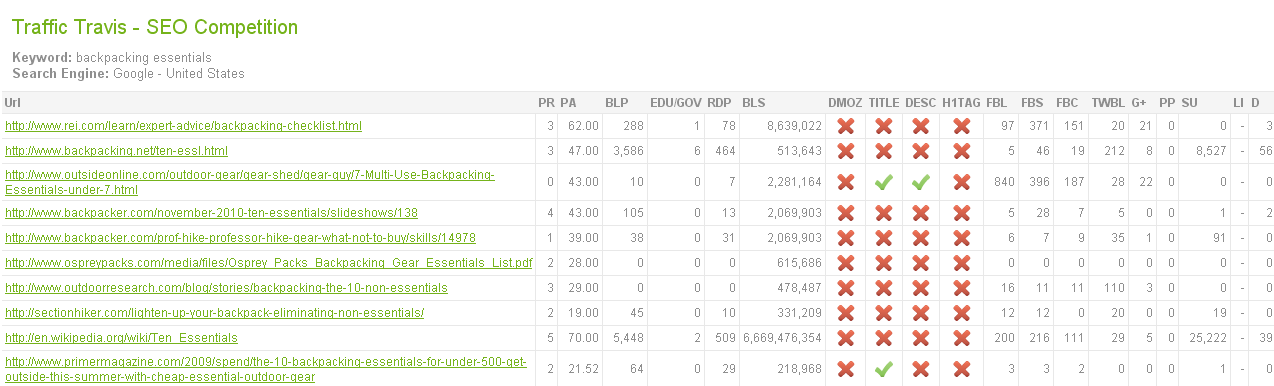Click red H1TAG cross in wikipedia row
This screenshot has width=1274, height=386.
click(x=961, y=338)
